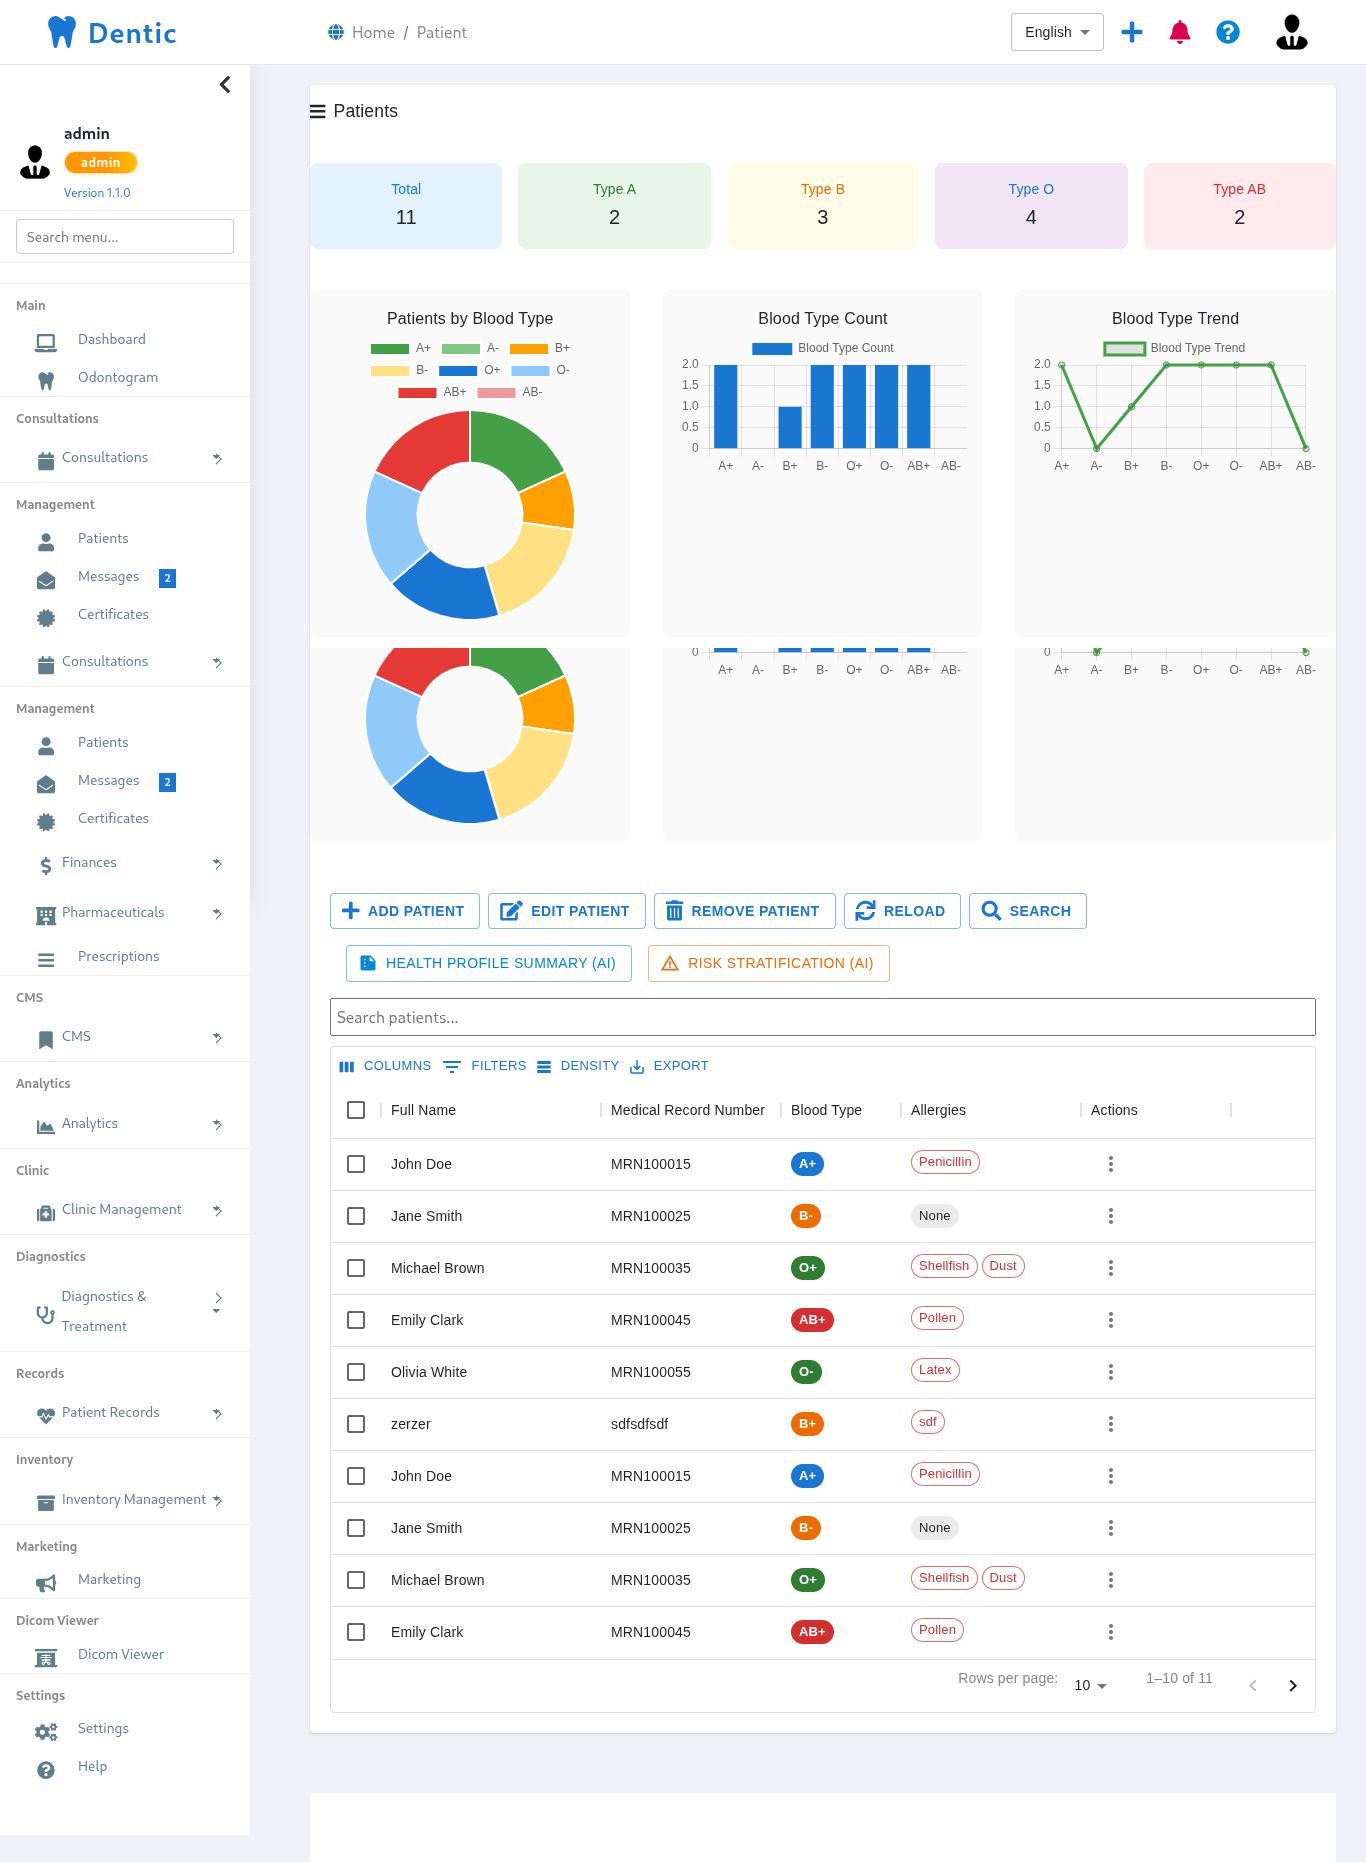Go to next page of patients table
Image resolution: width=1366 pixels, height=1862 pixels.
(1292, 1686)
